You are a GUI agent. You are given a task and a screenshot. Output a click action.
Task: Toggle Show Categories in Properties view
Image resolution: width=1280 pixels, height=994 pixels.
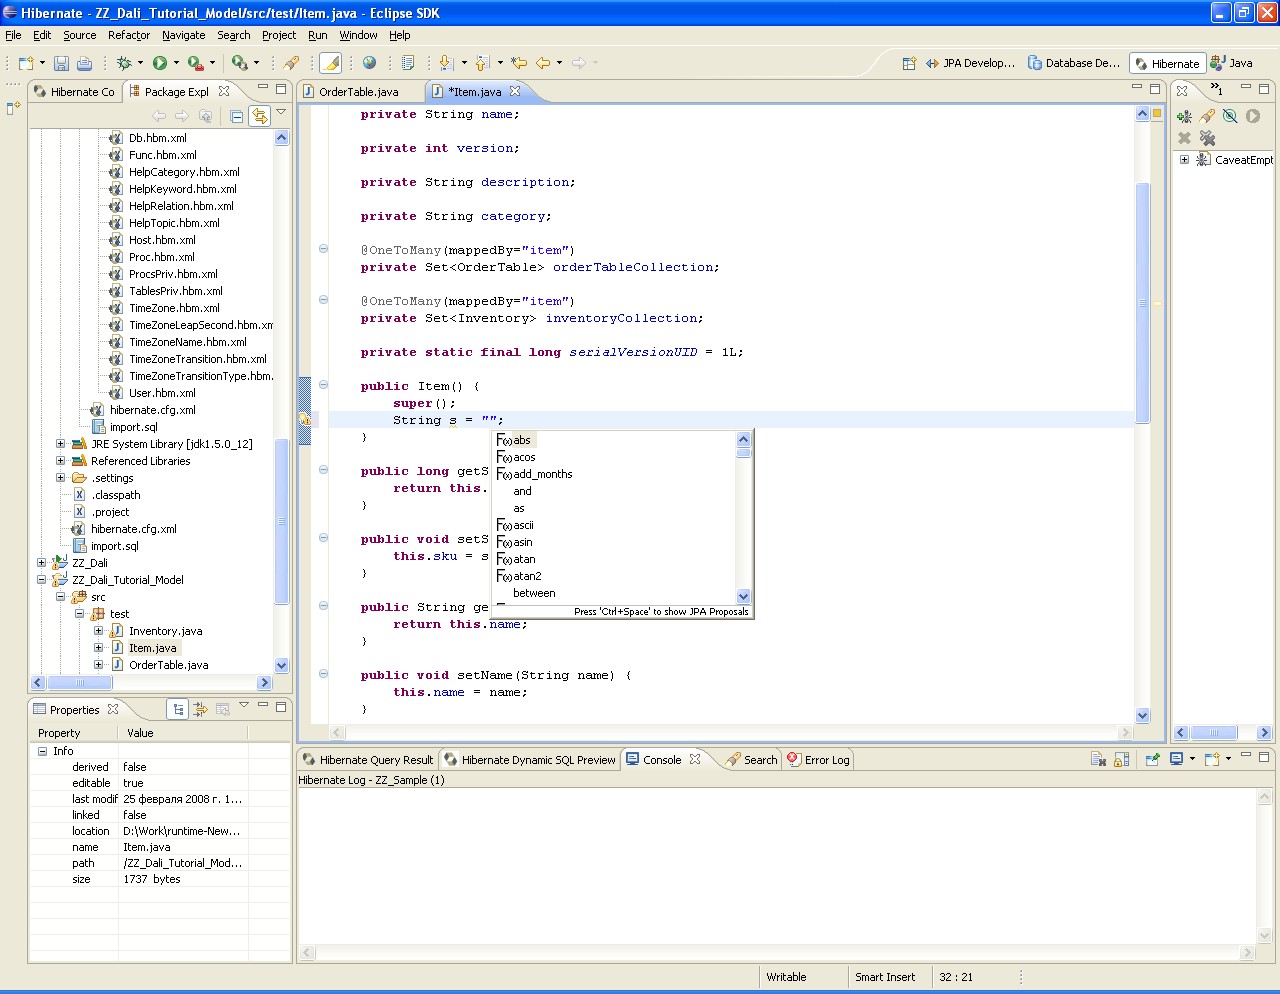coord(178,709)
